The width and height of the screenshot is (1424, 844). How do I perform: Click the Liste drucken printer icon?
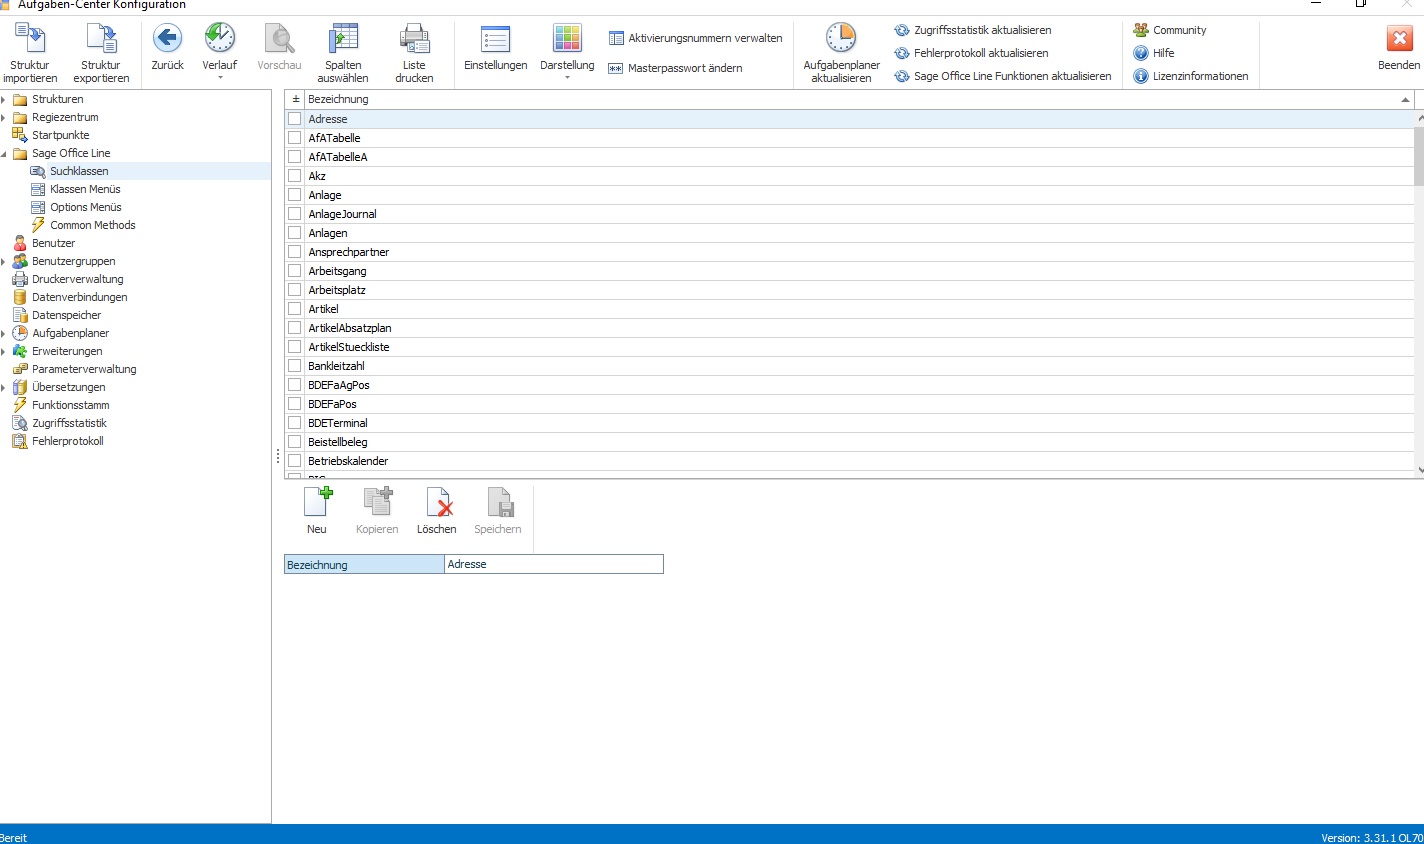coord(414,38)
